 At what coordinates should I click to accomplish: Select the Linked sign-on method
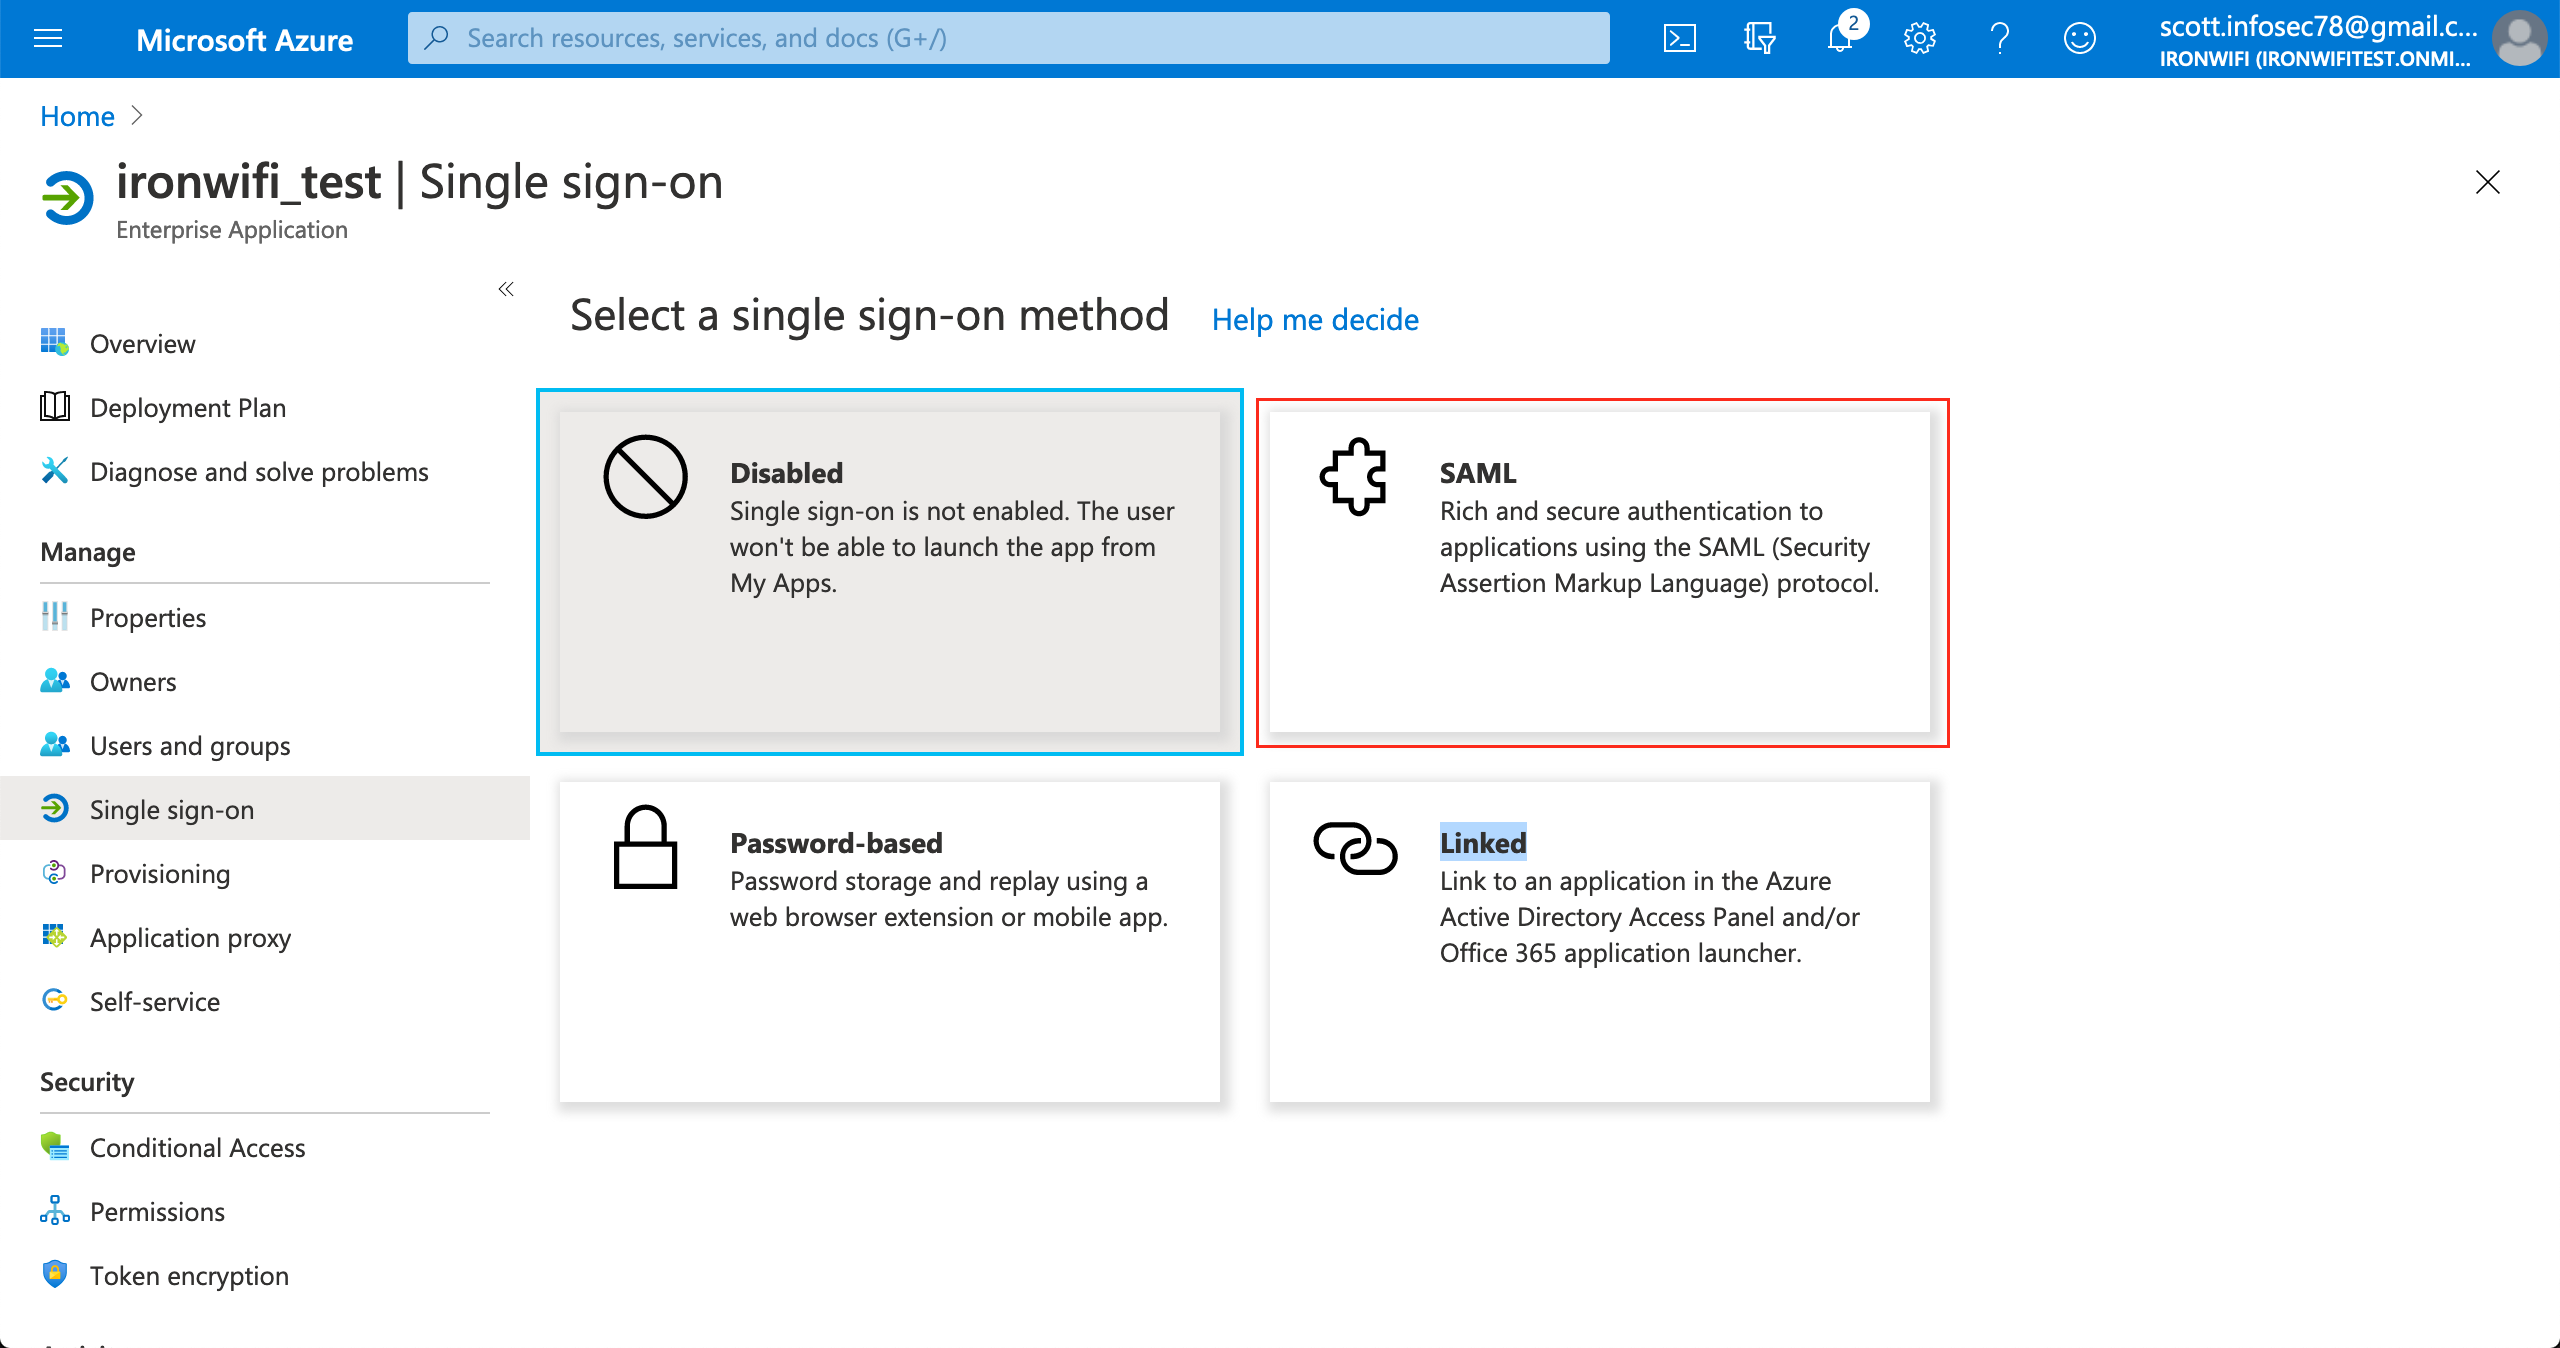[x=1600, y=940]
